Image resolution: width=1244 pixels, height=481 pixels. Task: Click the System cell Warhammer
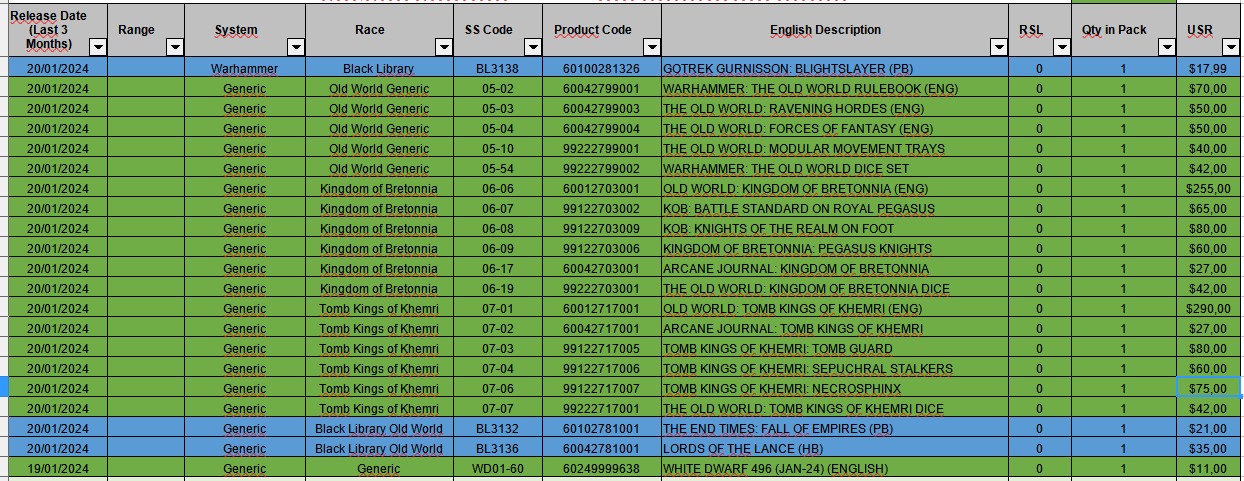pos(245,68)
